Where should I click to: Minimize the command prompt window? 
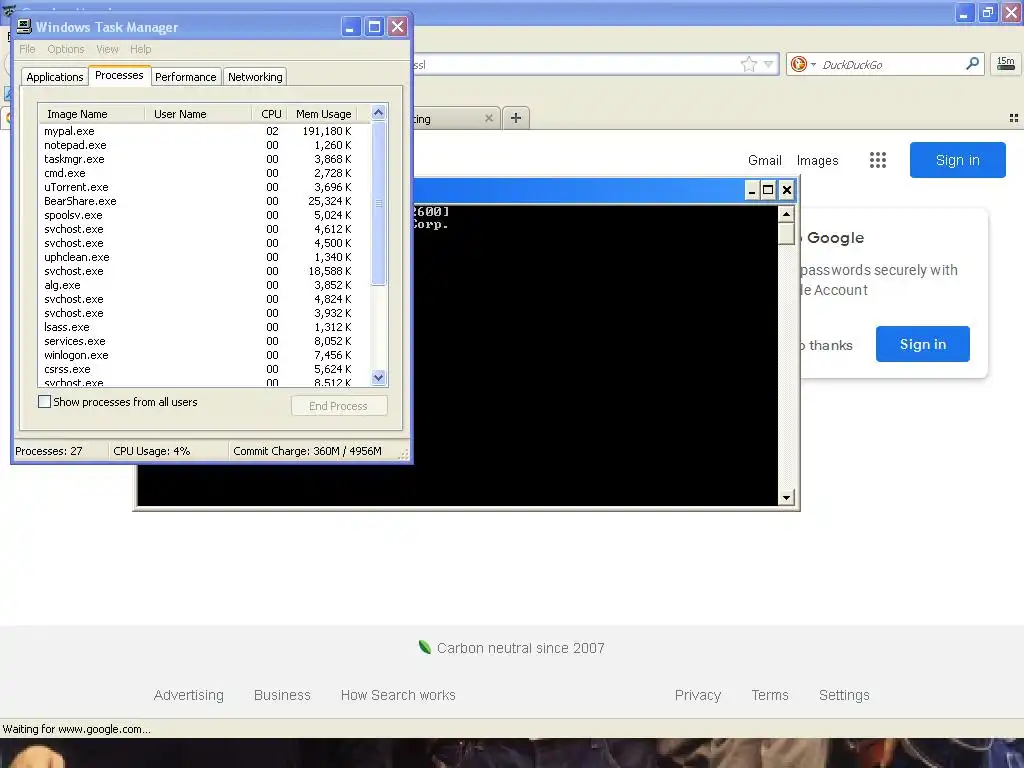pyautogui.click(x=751, y=190)
